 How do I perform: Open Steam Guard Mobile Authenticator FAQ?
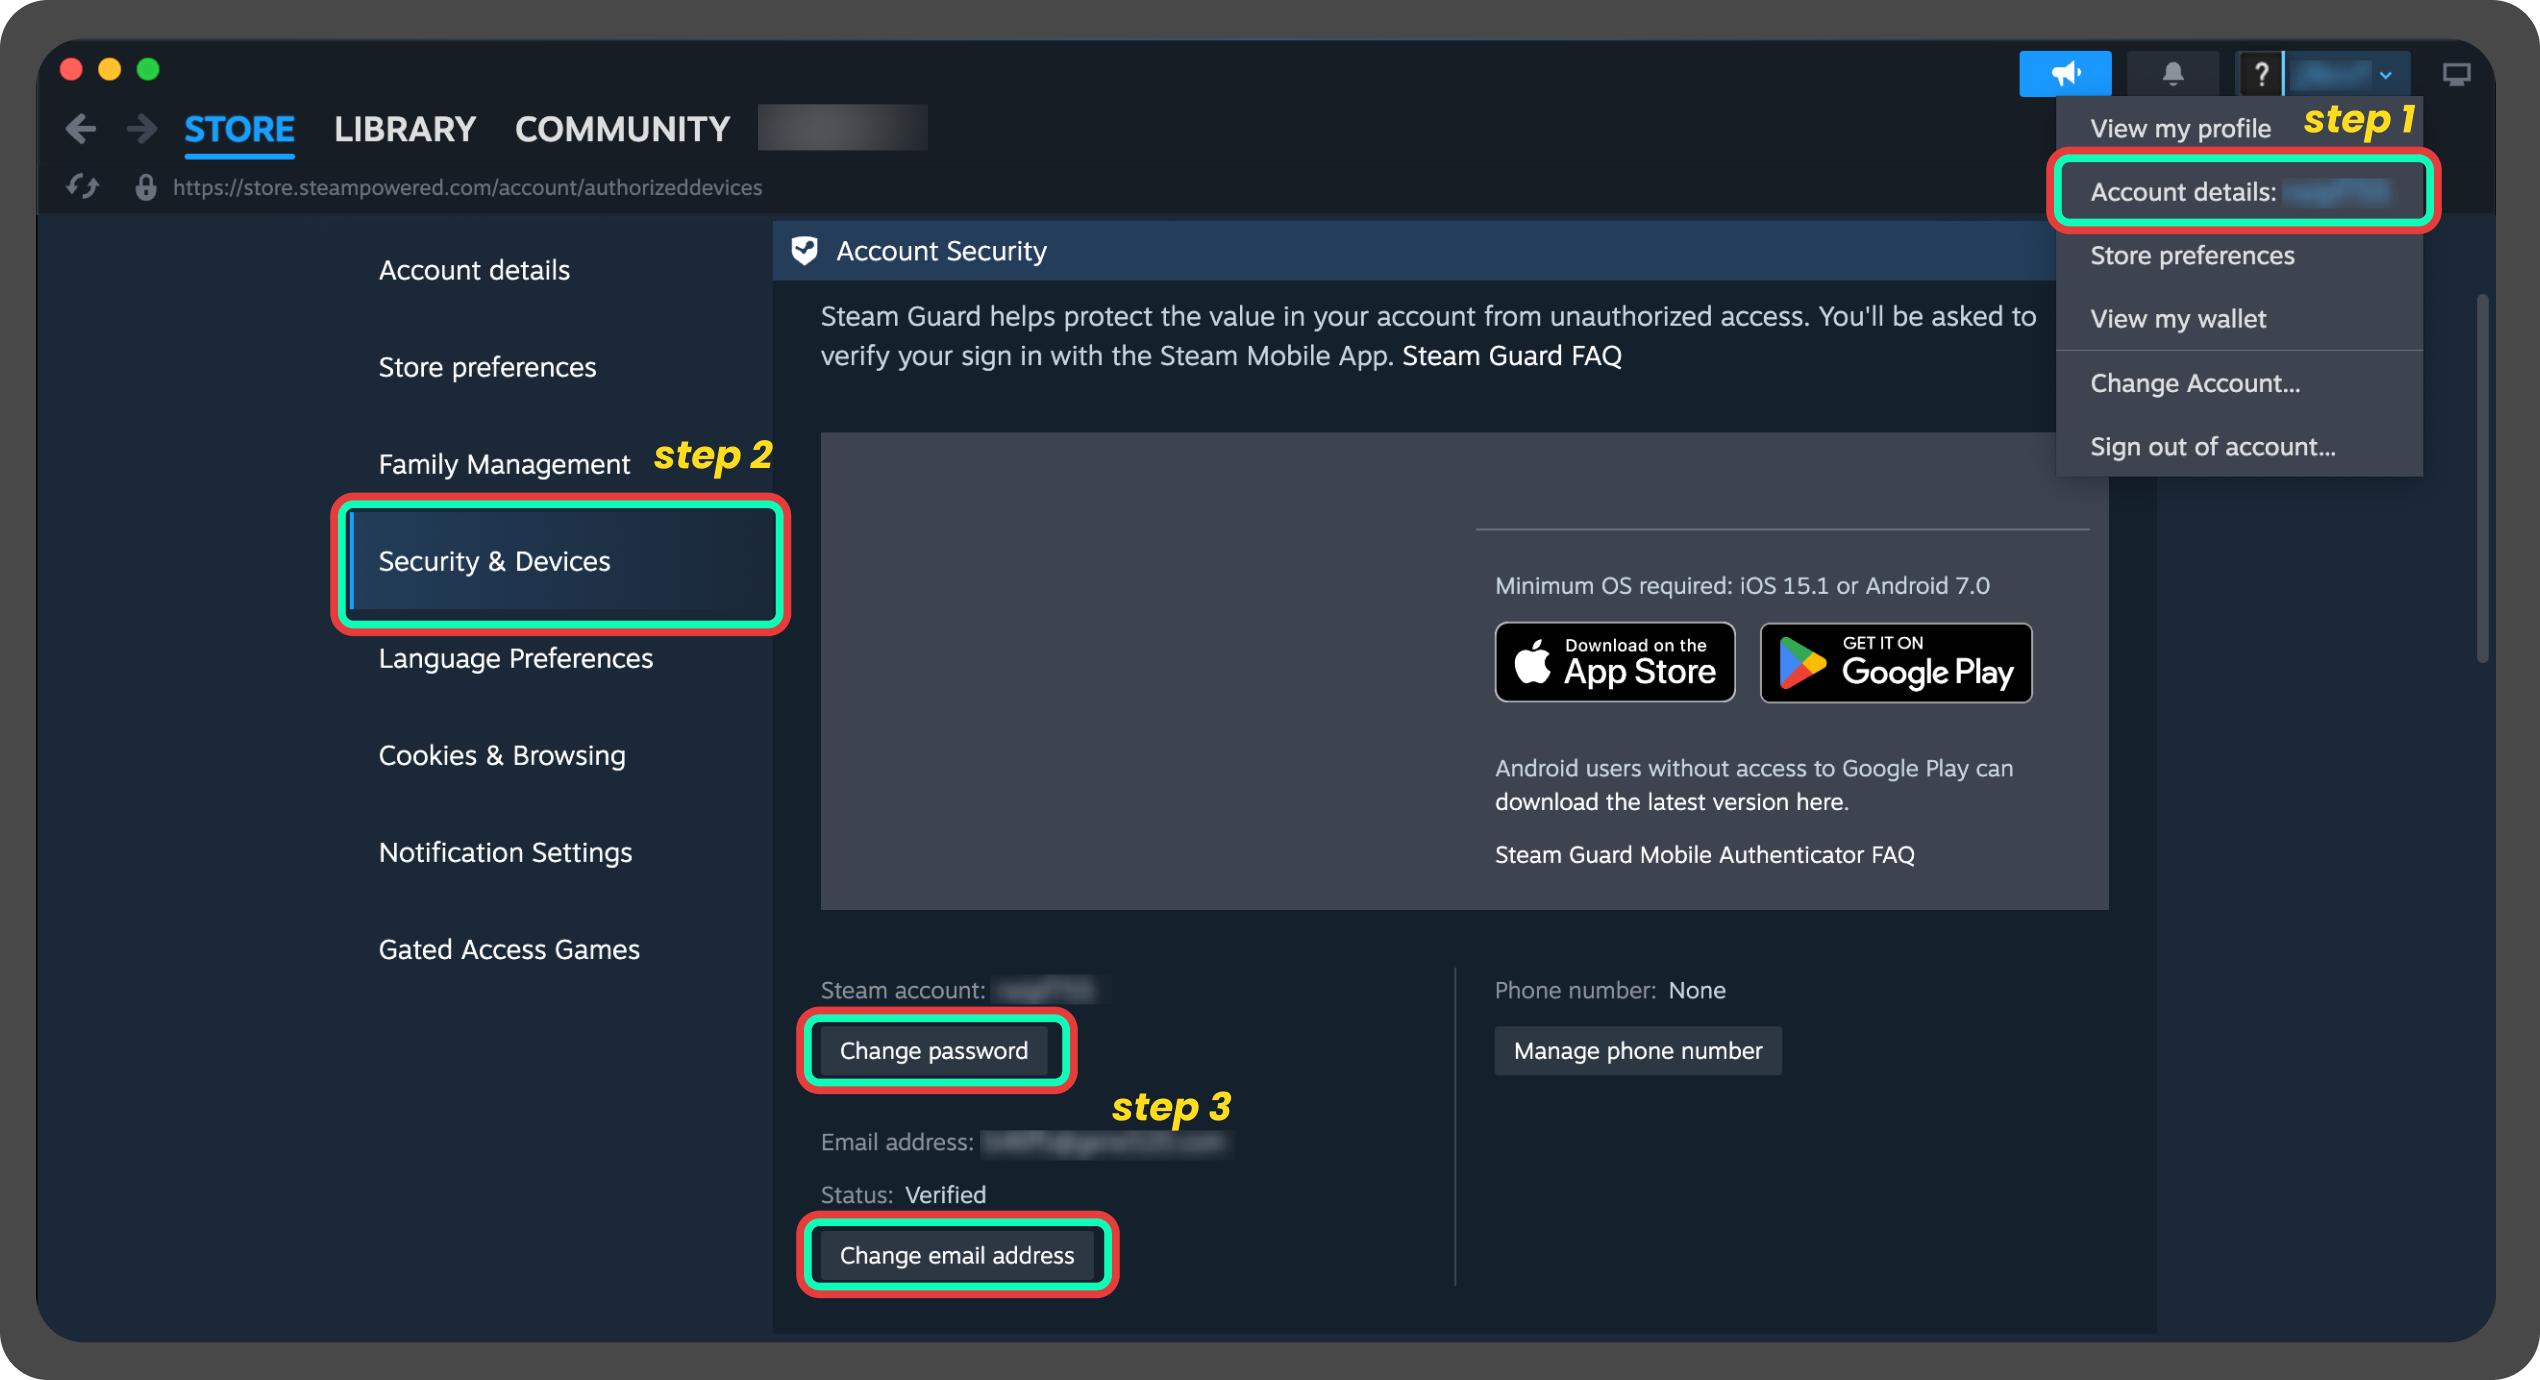1704,854
